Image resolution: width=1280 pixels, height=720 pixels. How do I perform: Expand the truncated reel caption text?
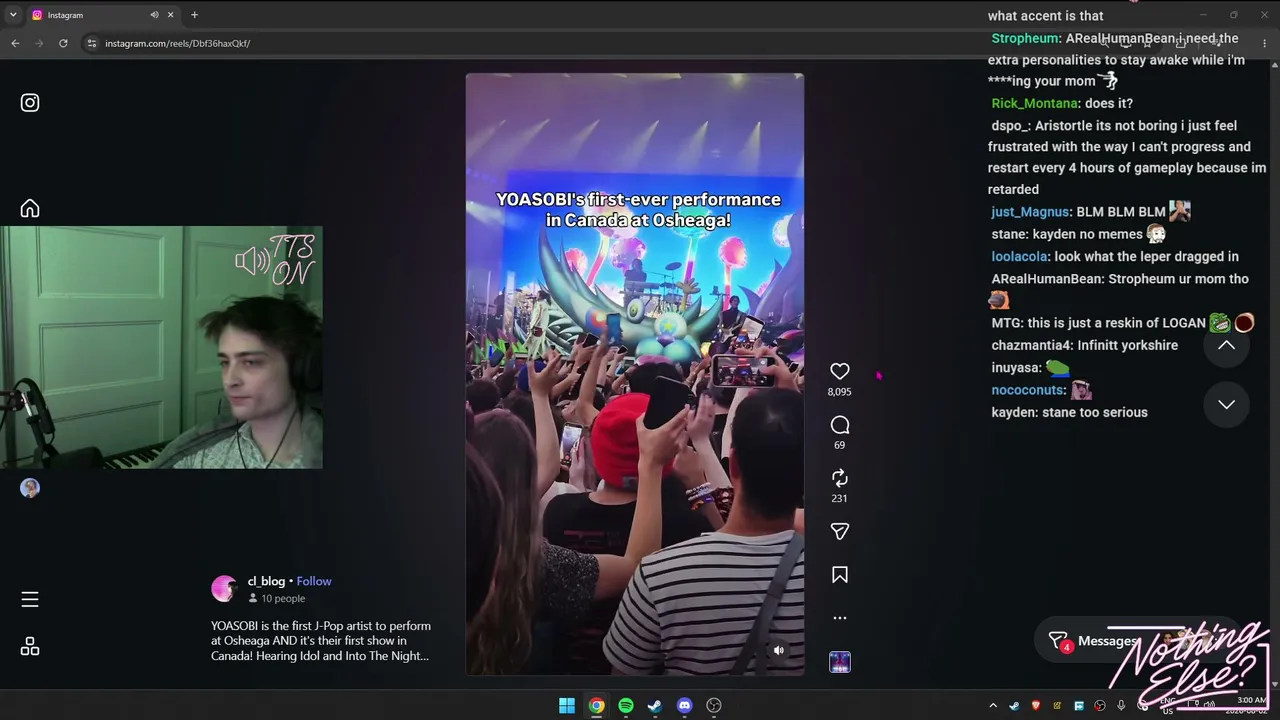click(x=321, y=641)
